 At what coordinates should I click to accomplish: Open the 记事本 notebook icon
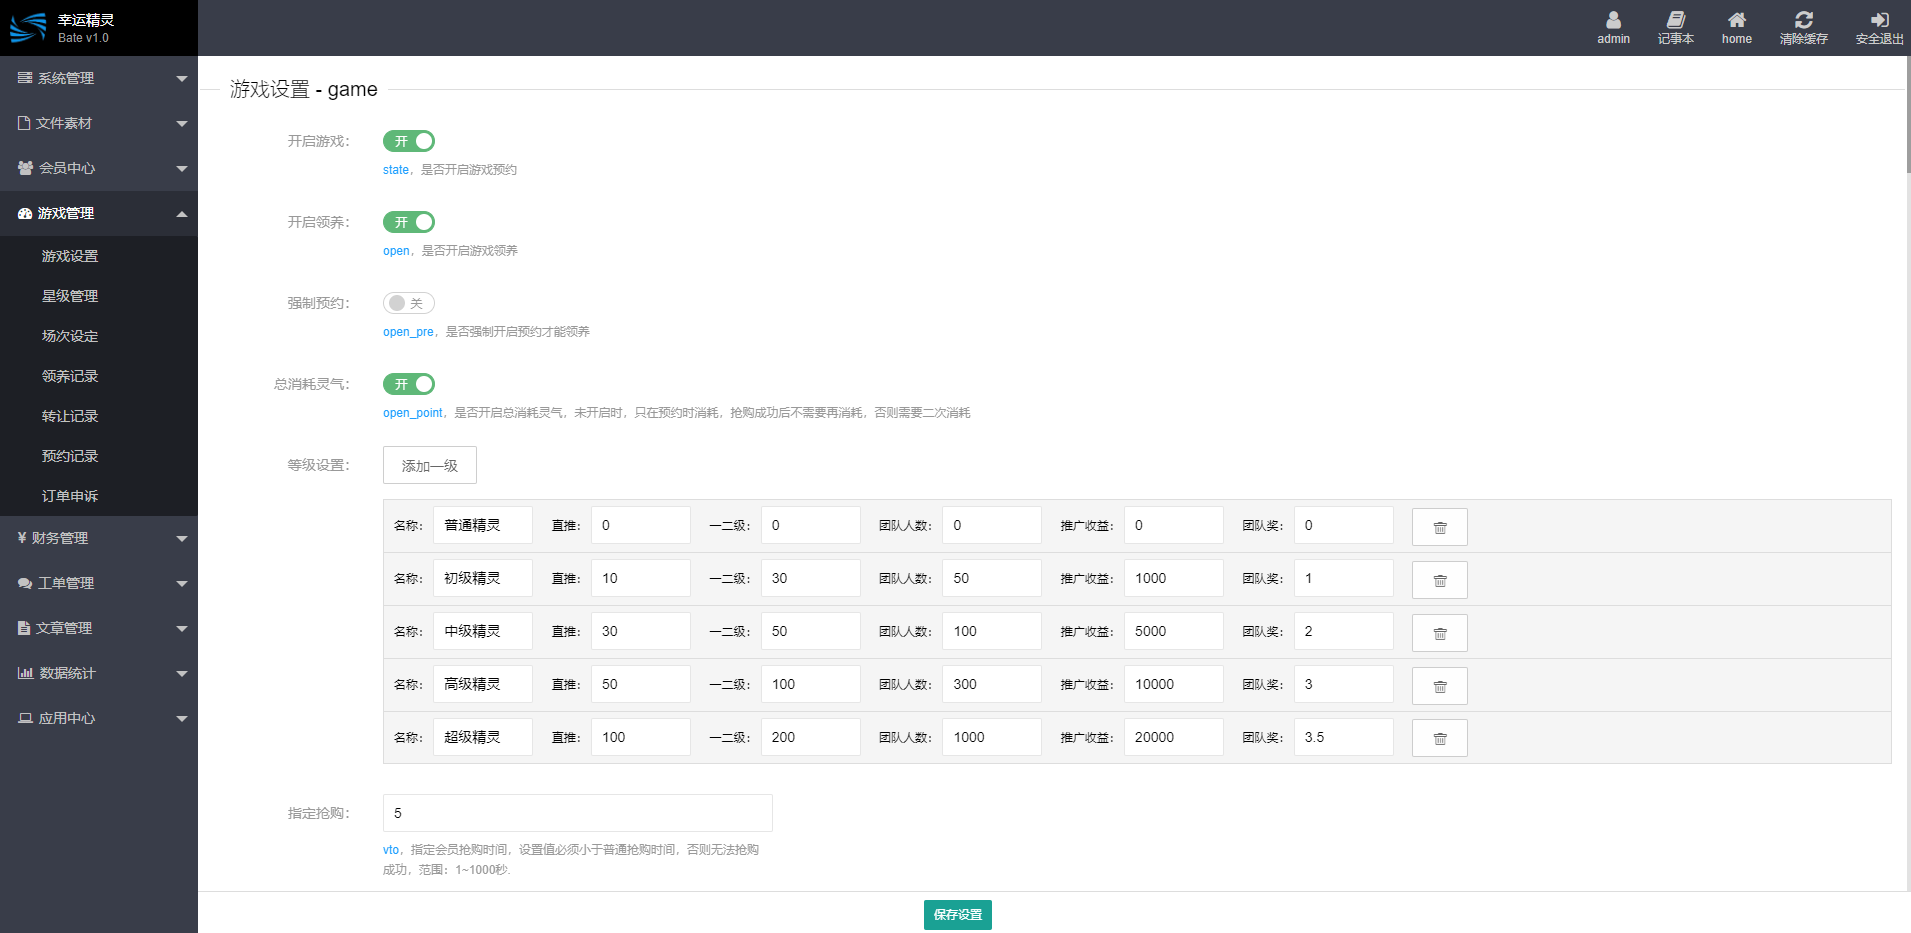click(1675, 20)
